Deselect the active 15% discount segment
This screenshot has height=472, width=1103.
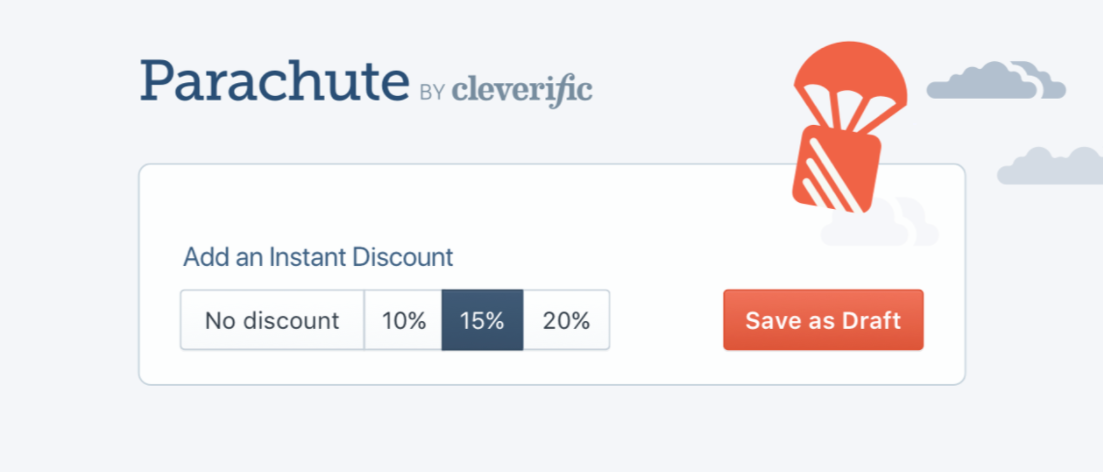click(x=483, y=320)
